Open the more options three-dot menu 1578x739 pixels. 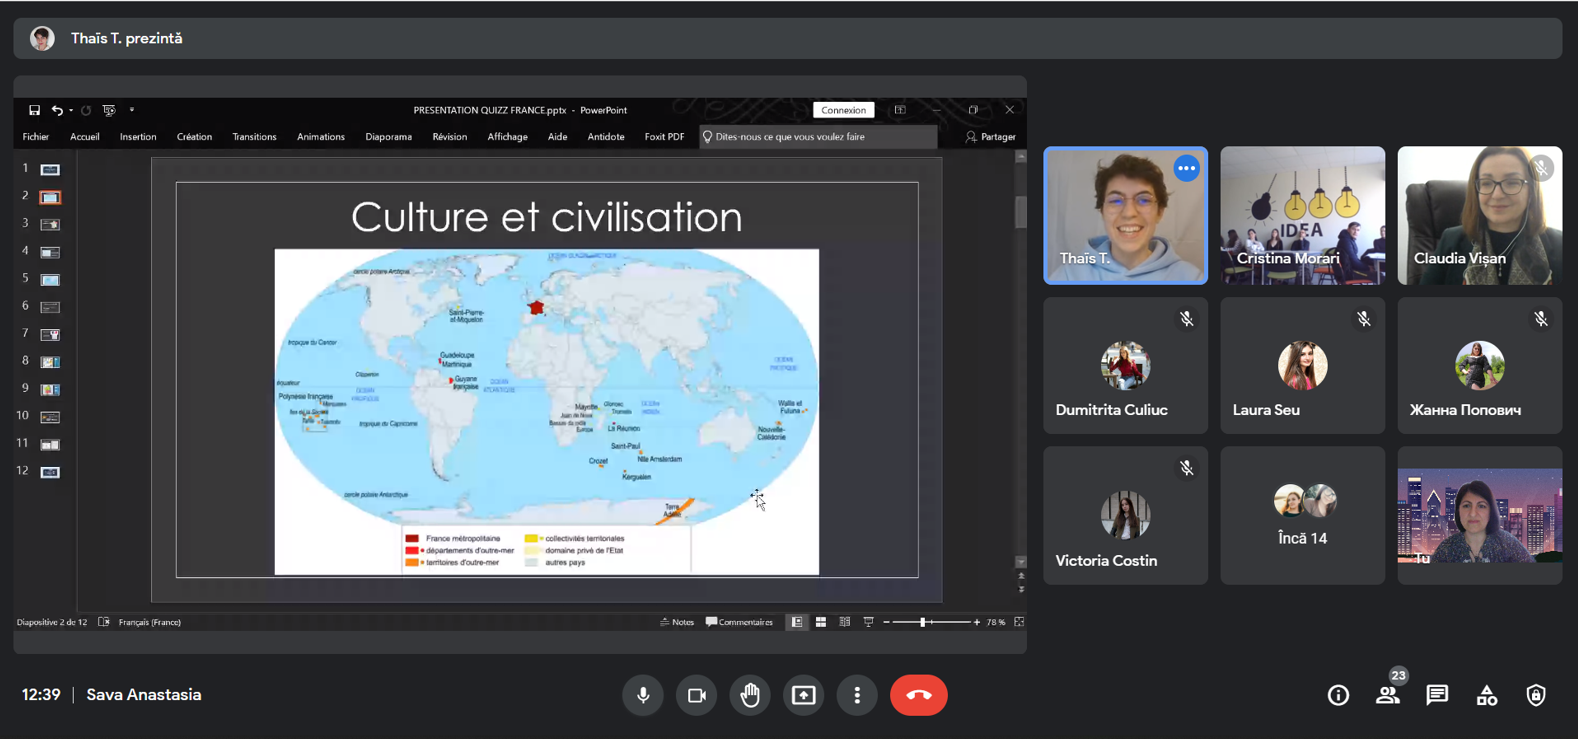tap(857, 695)
